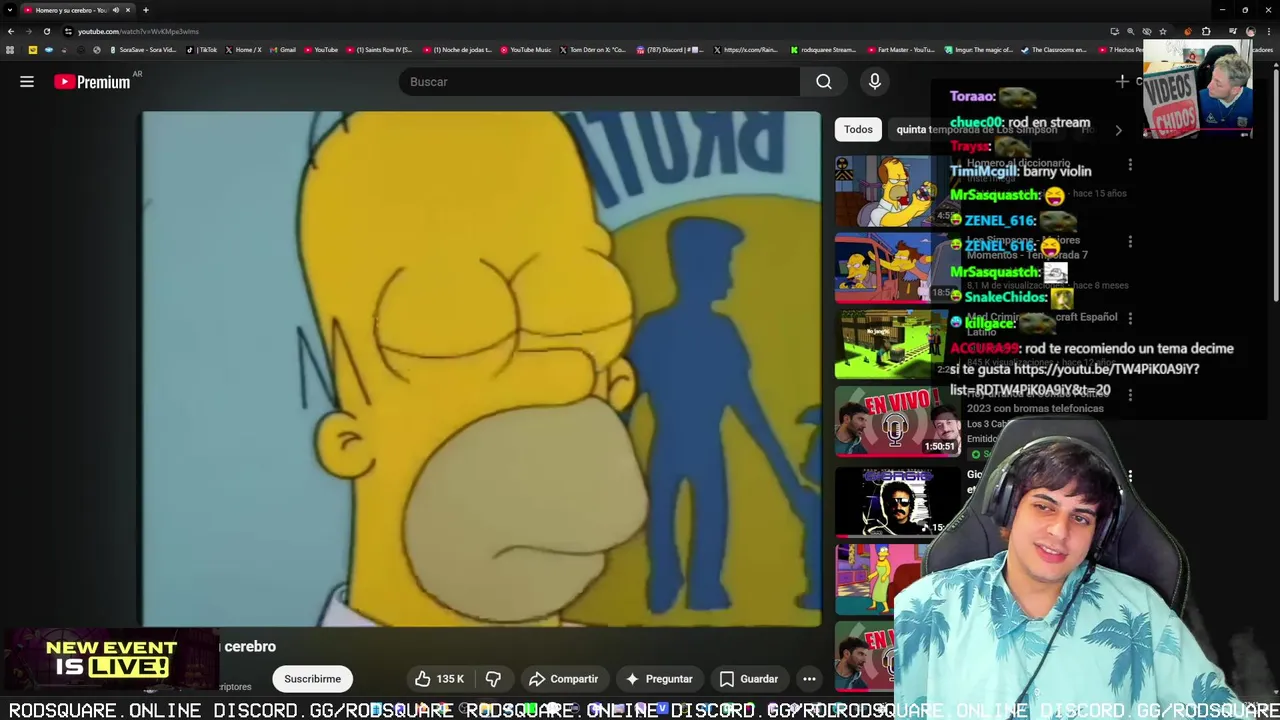This screenshot has width=1280, height=720.
Task: Open the Imgur bookmark
Action: click(x=980, y=50)
